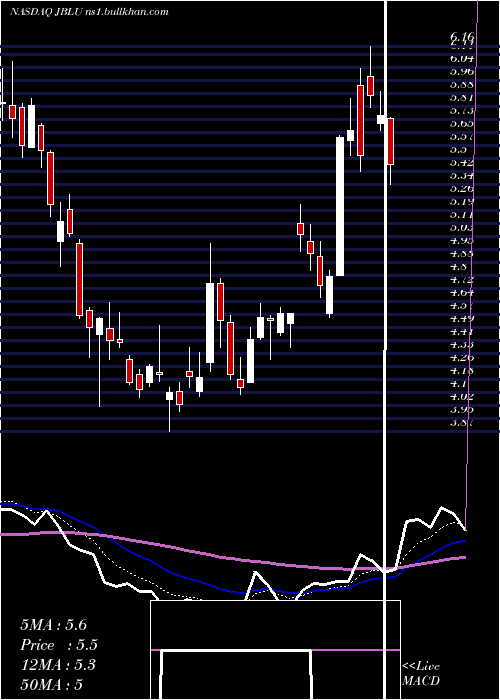Click the 5.34 price axis label

pos(462,175)
